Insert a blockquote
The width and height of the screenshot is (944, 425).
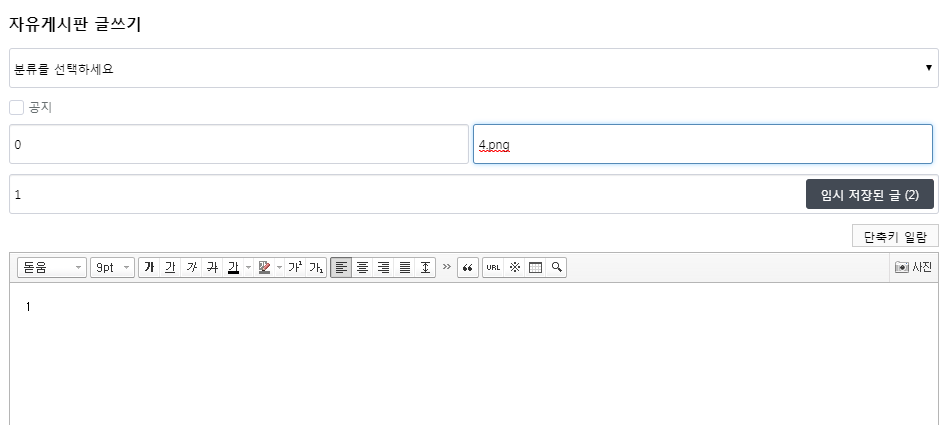click(x=468, y=267)
